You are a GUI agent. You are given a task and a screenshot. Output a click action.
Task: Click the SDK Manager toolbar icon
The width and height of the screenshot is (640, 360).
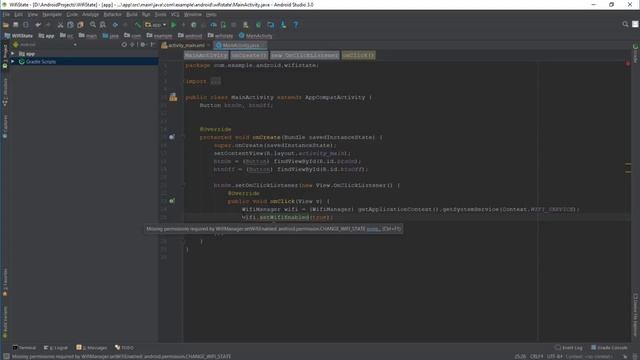click(x=283, y=25)
